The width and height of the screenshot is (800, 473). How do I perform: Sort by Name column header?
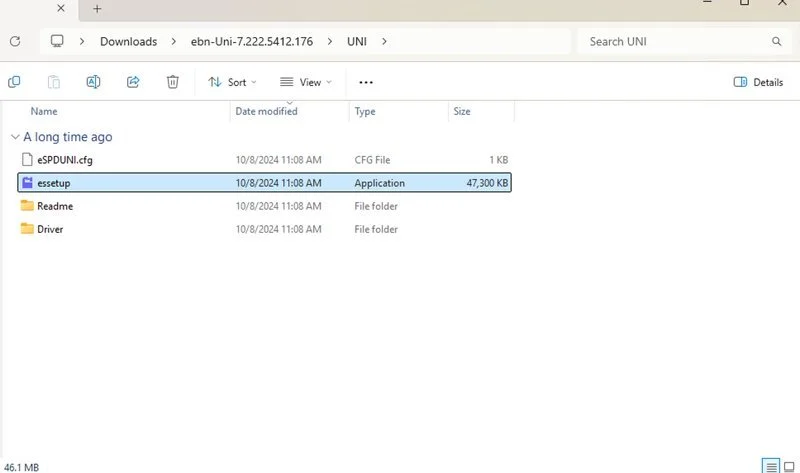[44, 111]
